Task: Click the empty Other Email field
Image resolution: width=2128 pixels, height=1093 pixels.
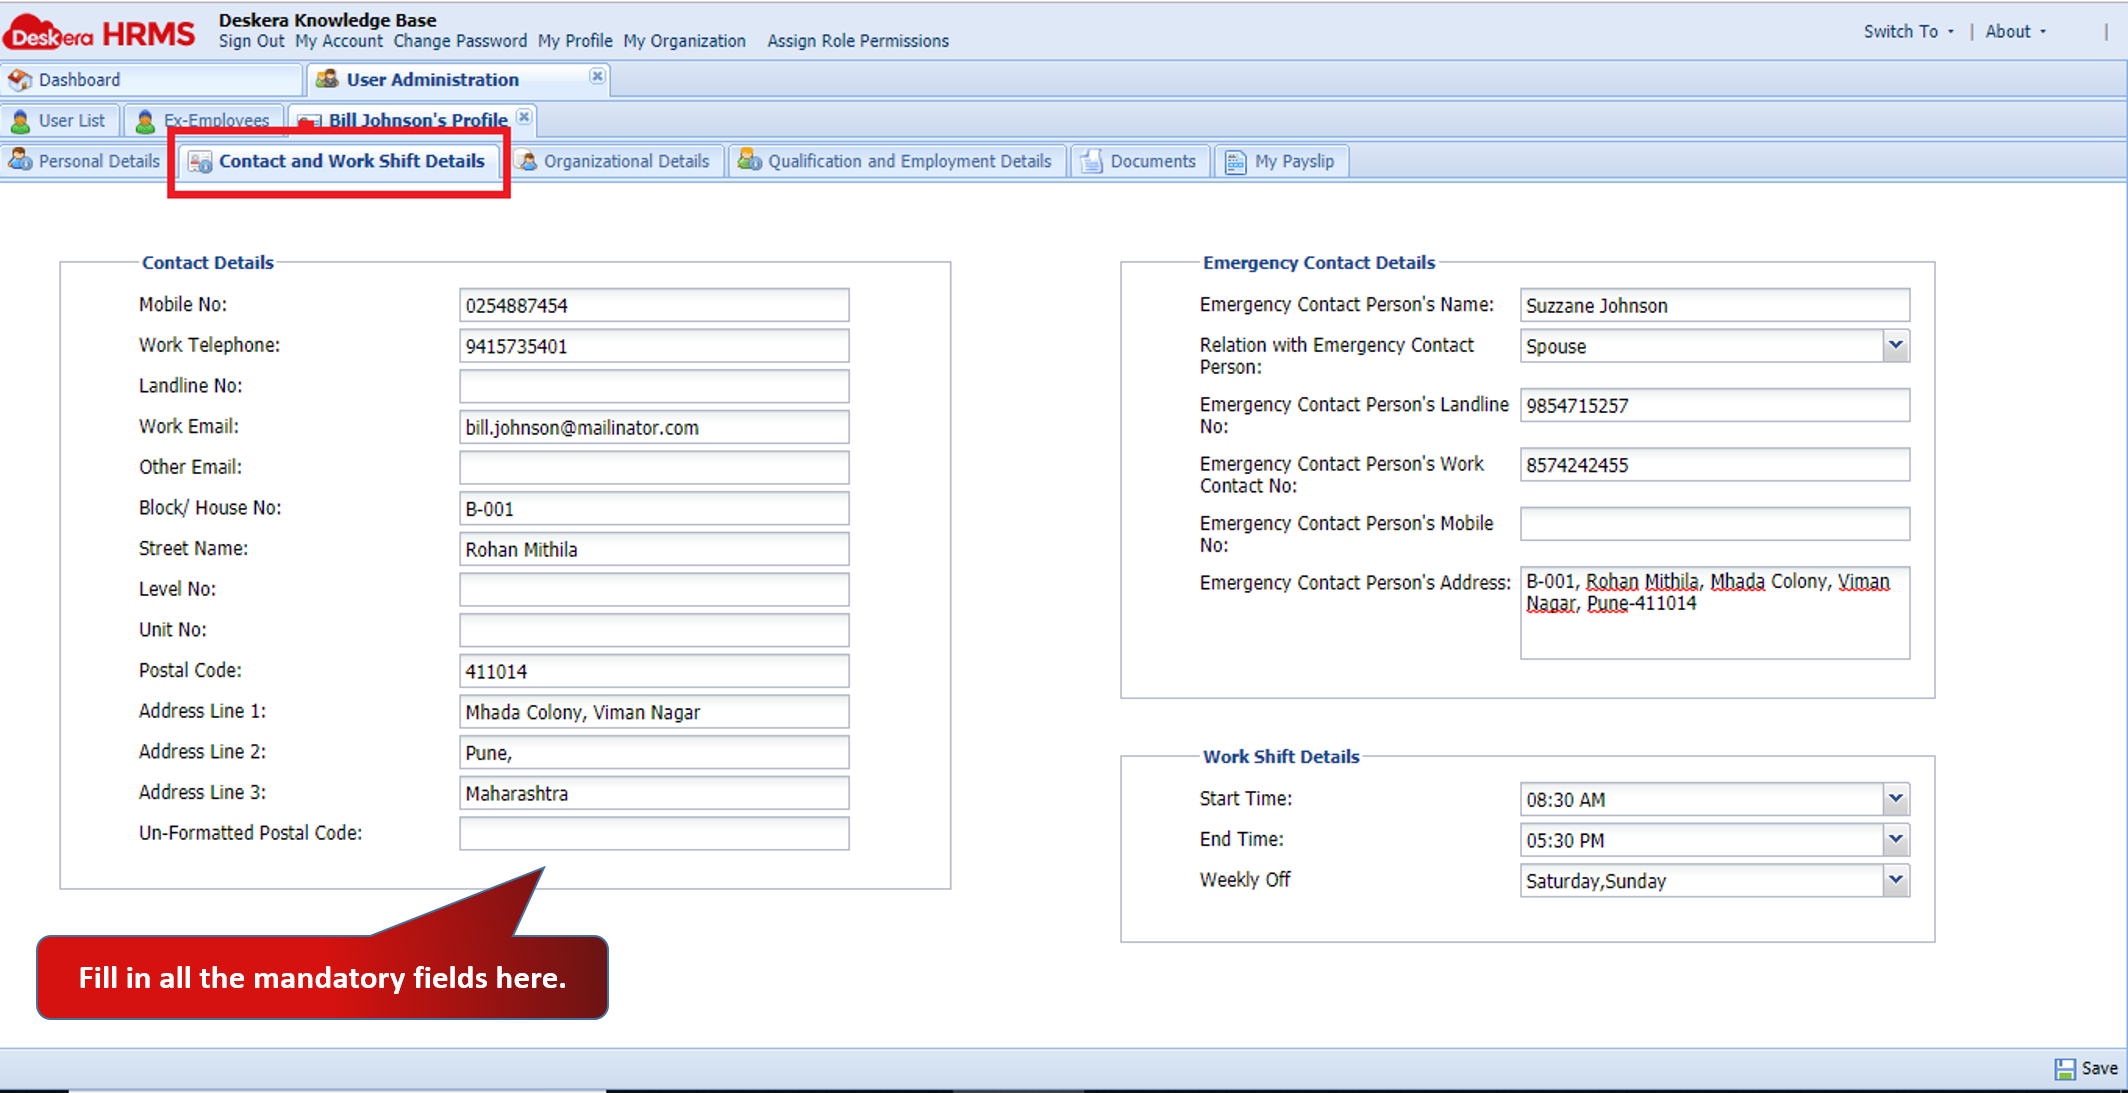Action: [654, 467]
